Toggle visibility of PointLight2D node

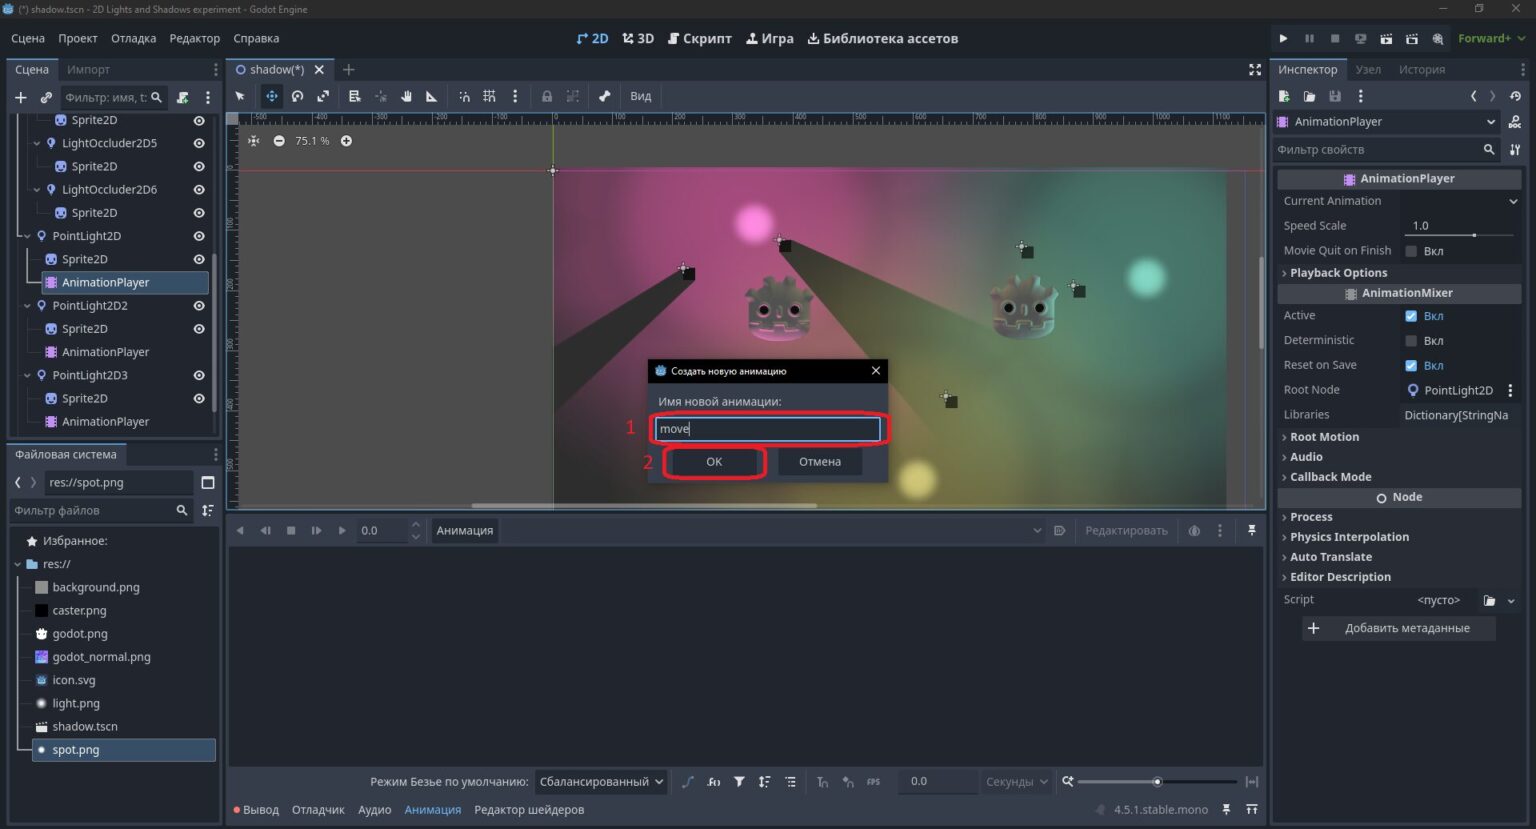point(199,236)
